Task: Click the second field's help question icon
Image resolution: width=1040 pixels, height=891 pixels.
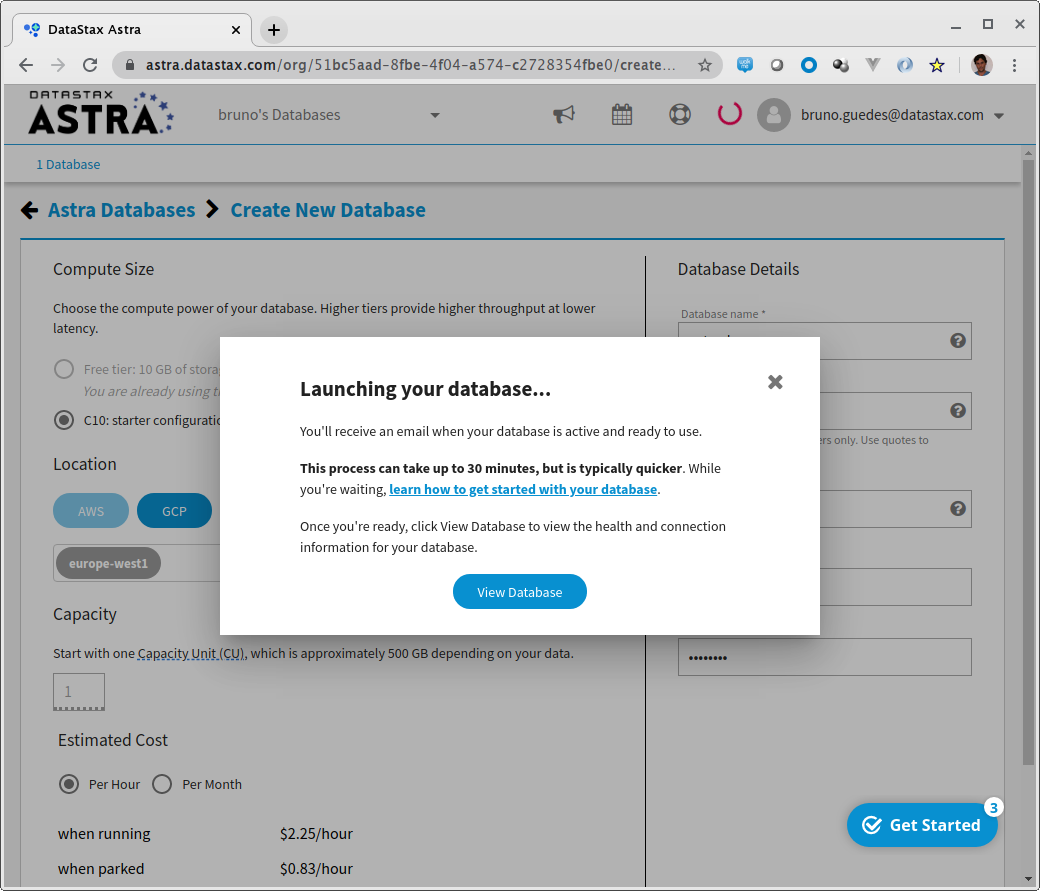Action: [957, 411]
